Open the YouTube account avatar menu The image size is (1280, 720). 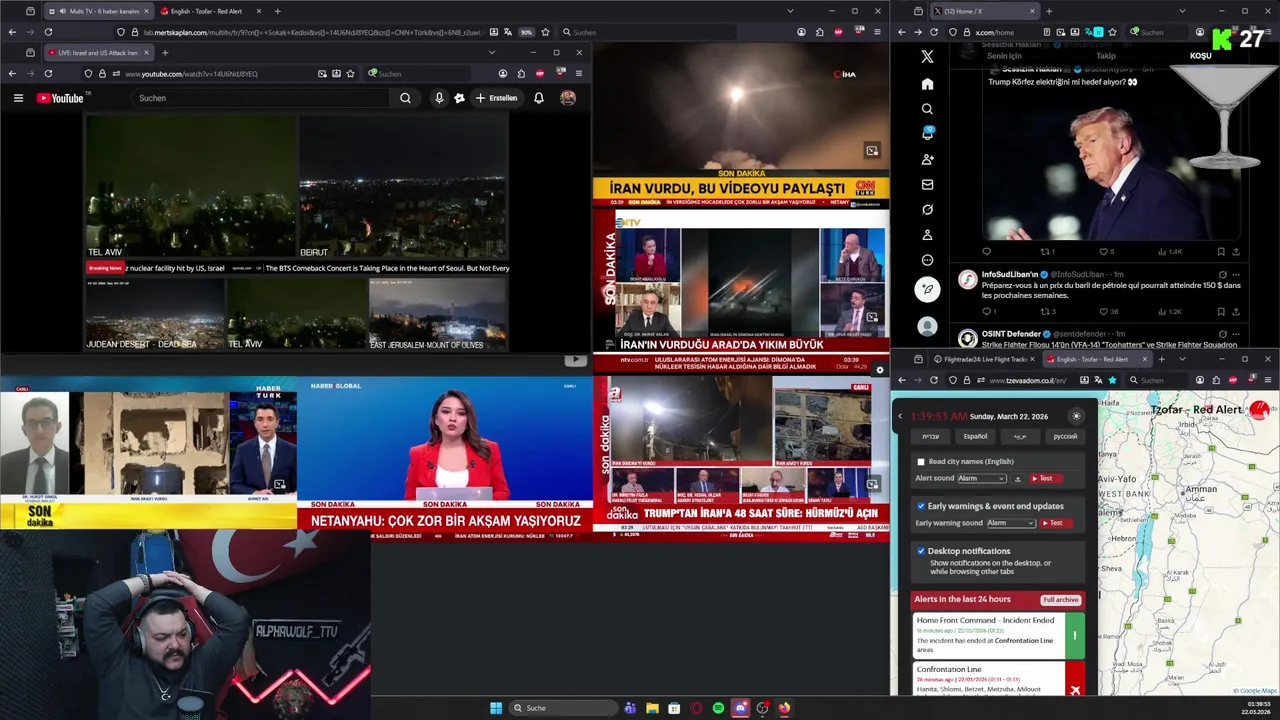coord(568,98)
